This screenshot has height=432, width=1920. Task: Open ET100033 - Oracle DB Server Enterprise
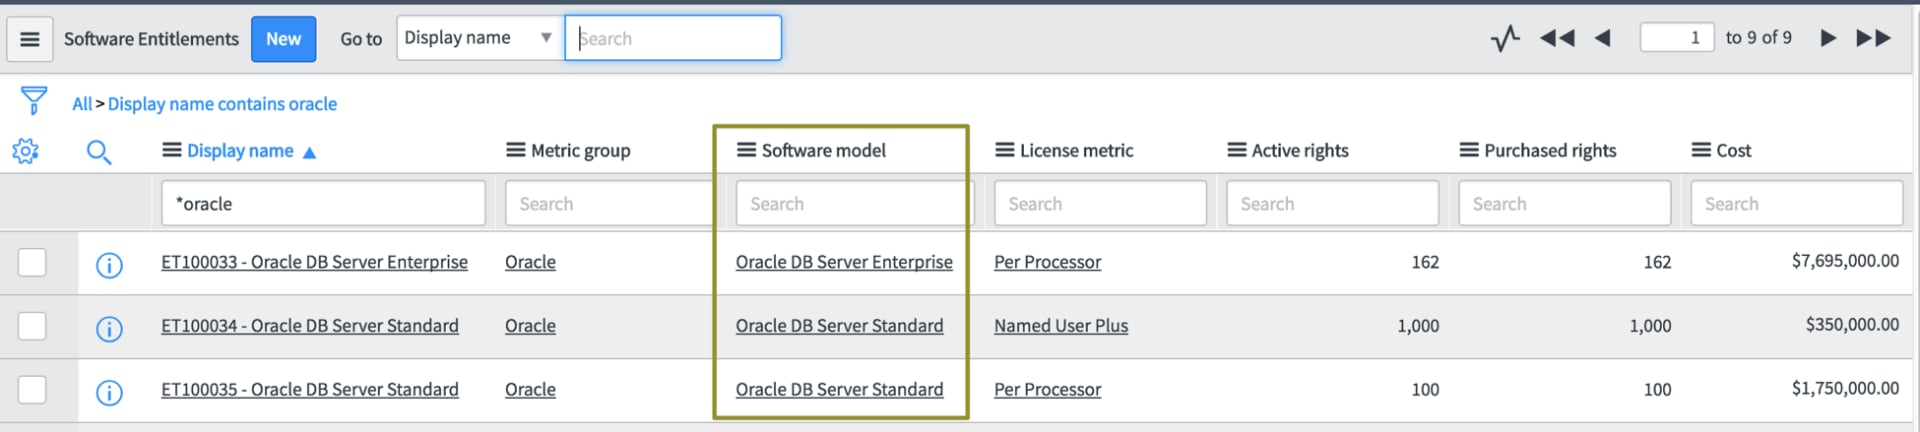pos(314,262)
